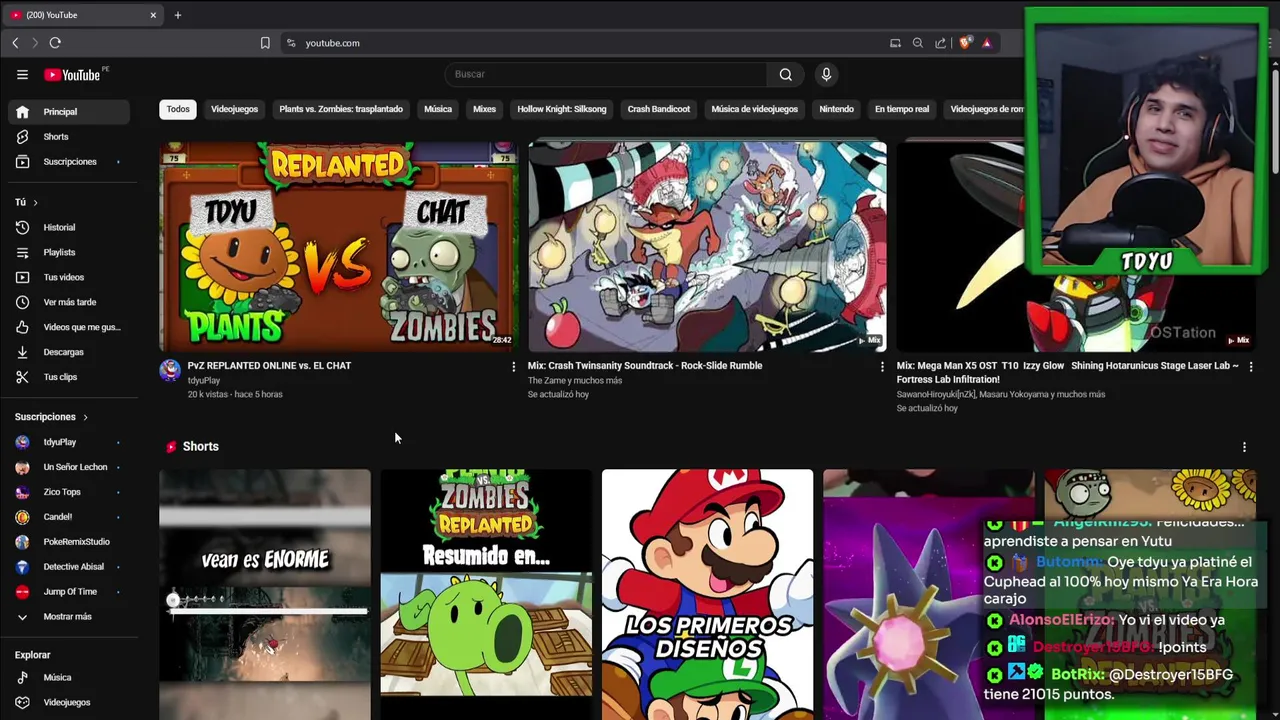The image size is (1280, 720).
Task: Select Música de videojuegos chip
Action: pyautogui.click(x=755, y=109)
